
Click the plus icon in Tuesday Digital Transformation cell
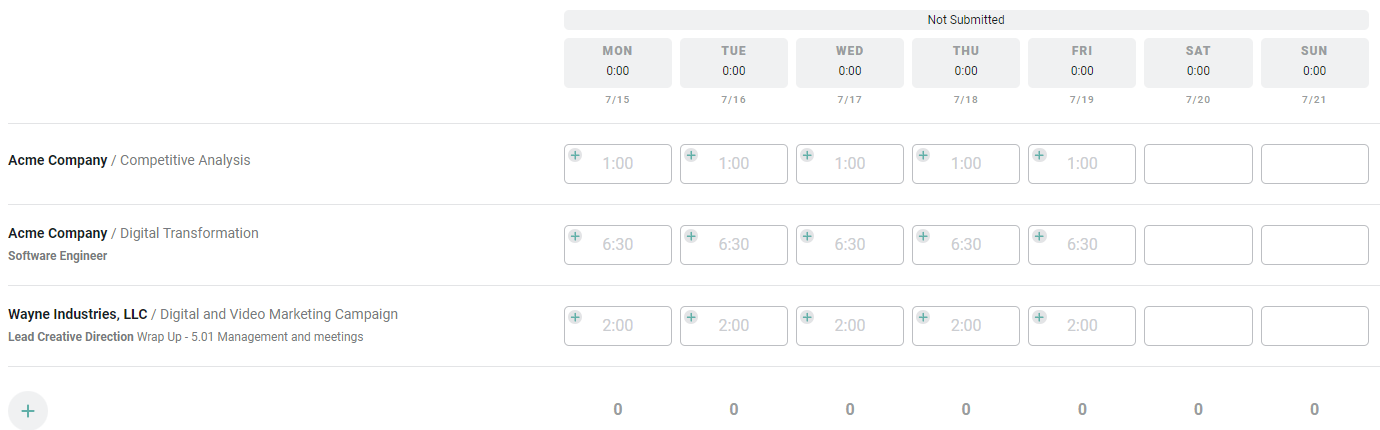[691, 236]
